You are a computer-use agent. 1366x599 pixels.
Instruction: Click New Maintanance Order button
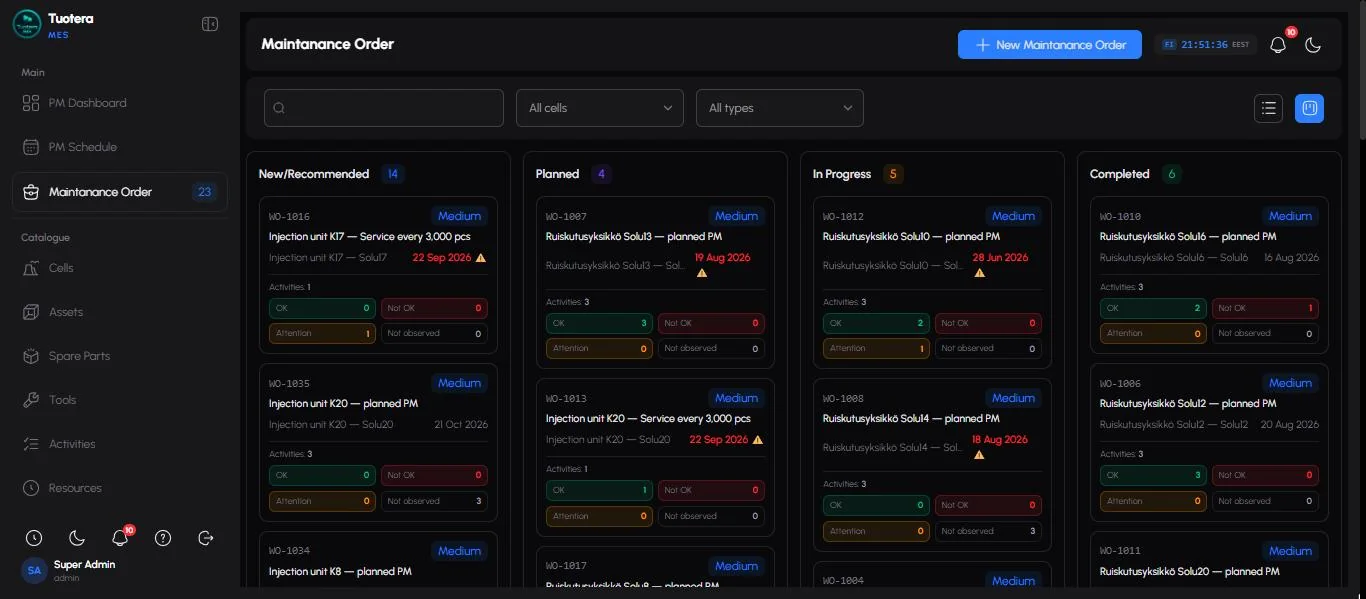[x=1050, y=44]
